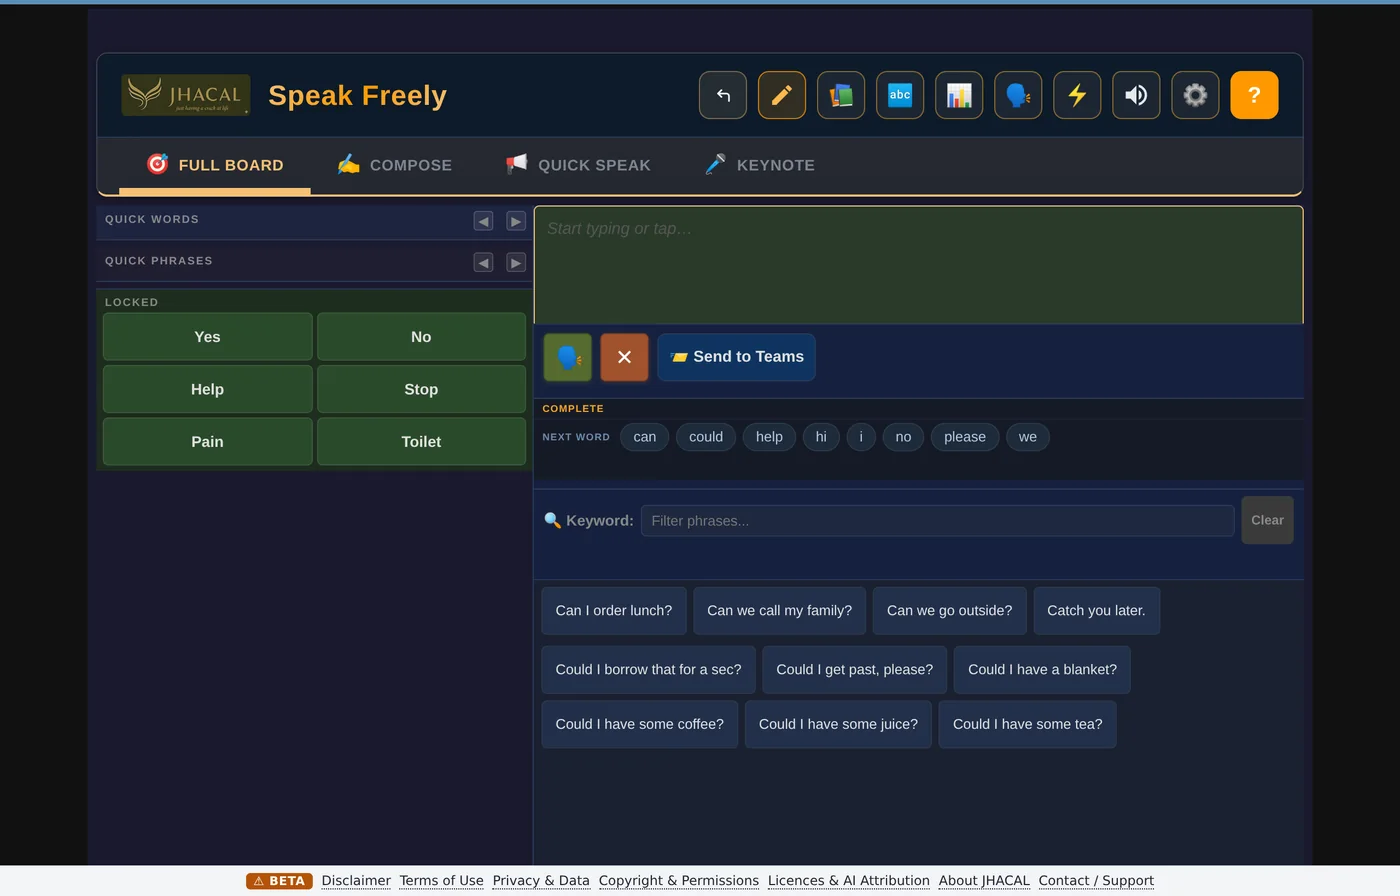Open Licences & AI Attribution link
The width and height of the screenshot is (1400, 896).
point(849,881)
